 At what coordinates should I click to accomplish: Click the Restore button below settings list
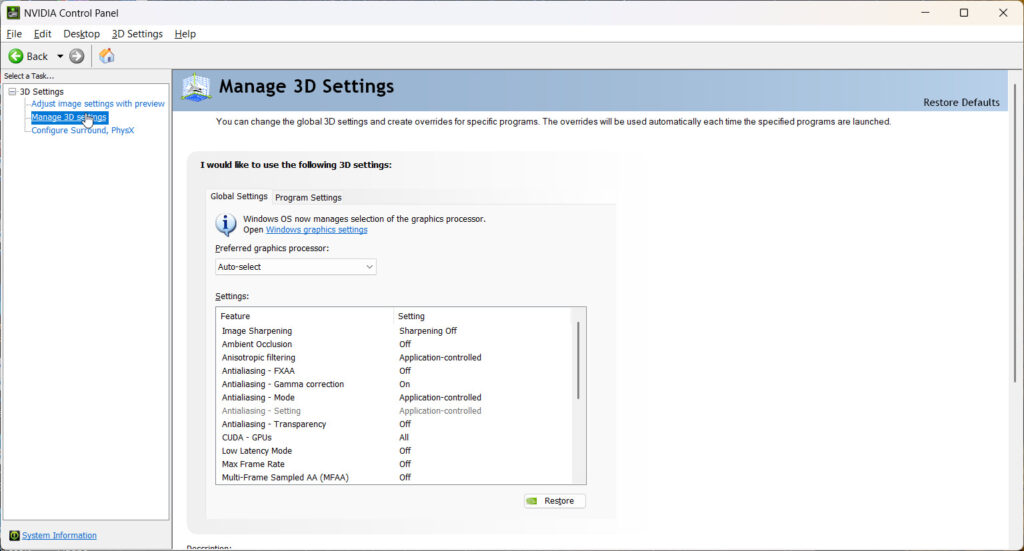(x=554, y=501)
